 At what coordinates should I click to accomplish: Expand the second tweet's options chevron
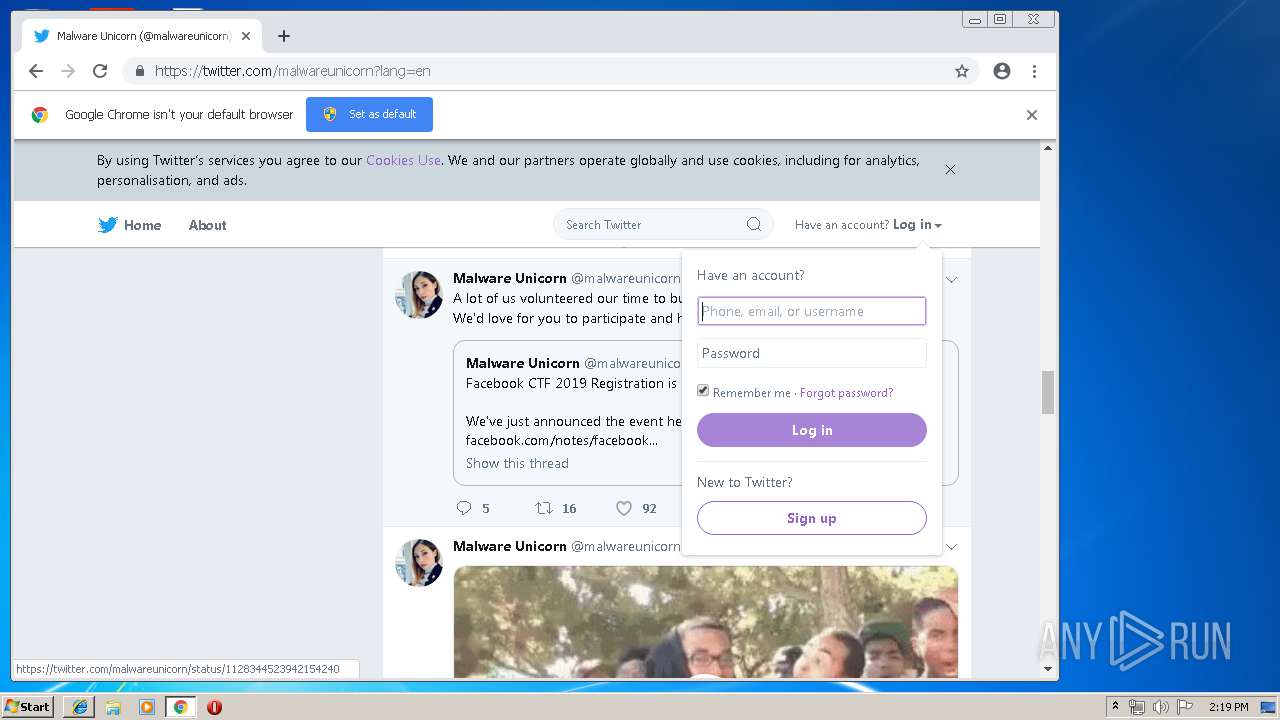click(952, 547)
